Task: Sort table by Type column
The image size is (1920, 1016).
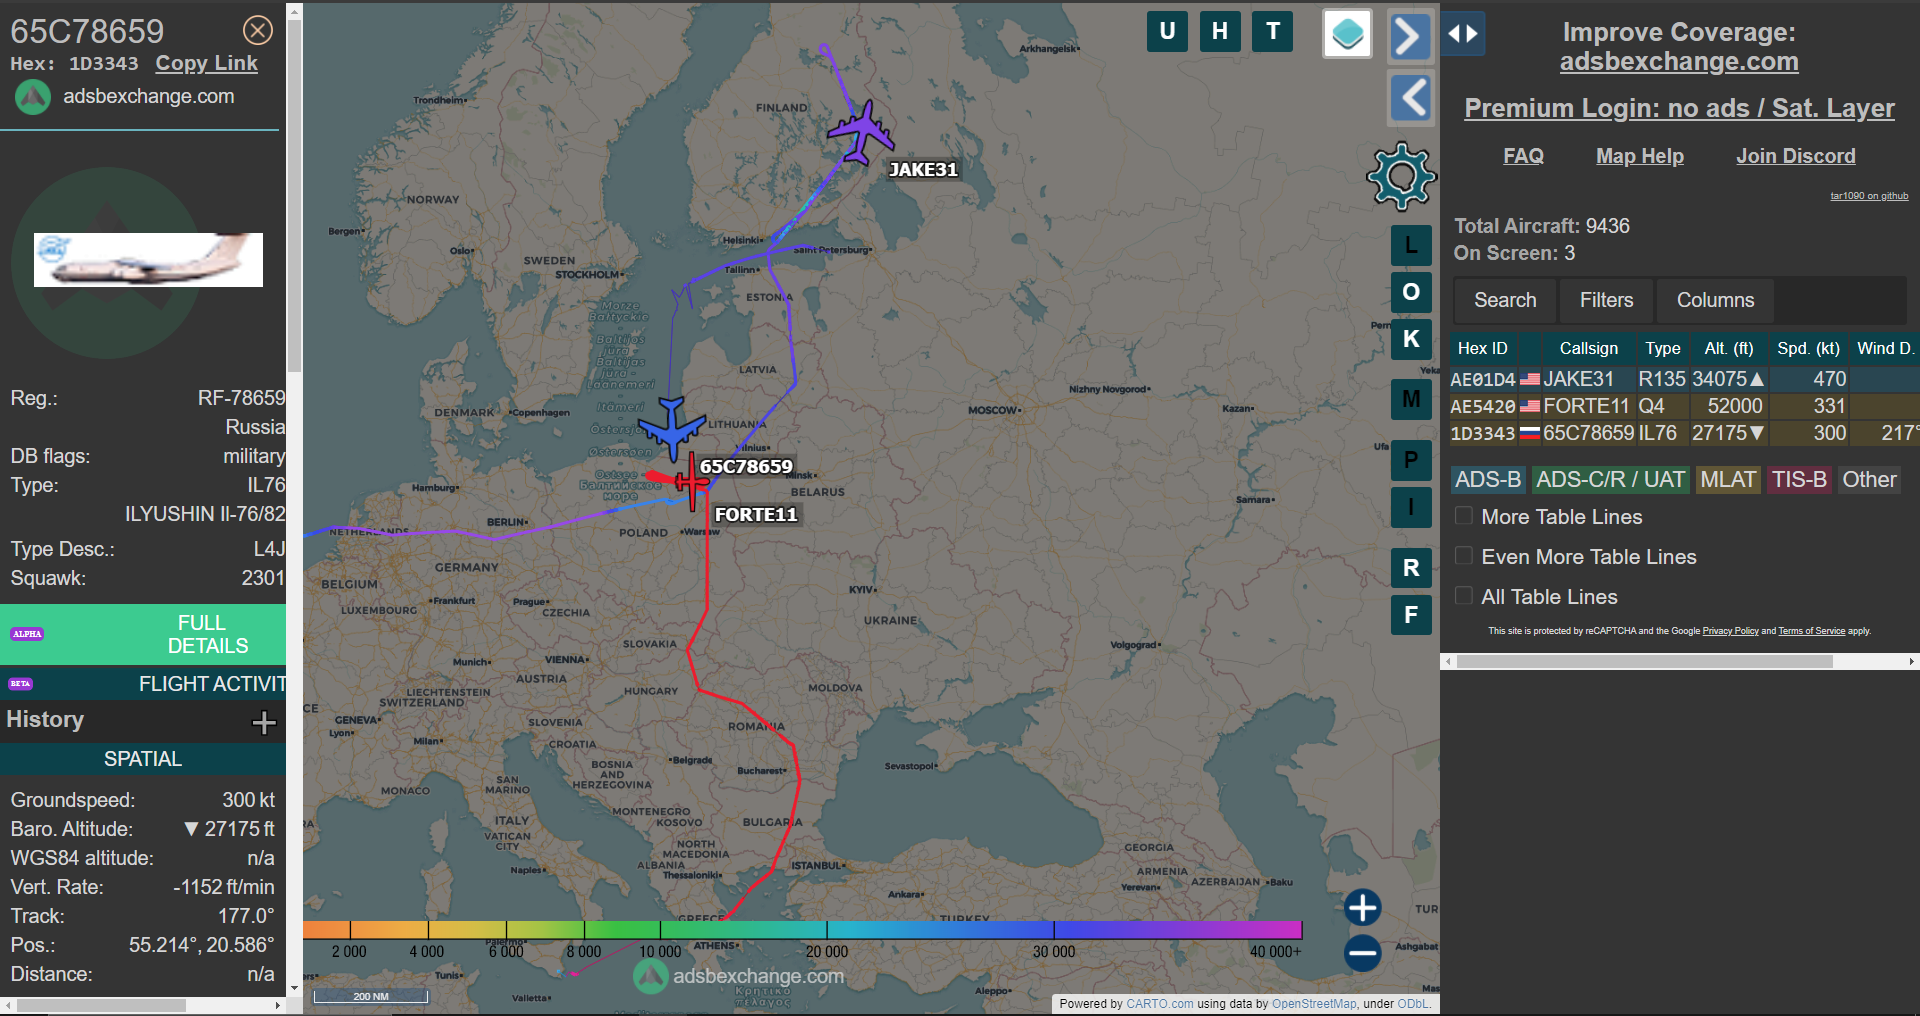Action: coord(1662,348)
